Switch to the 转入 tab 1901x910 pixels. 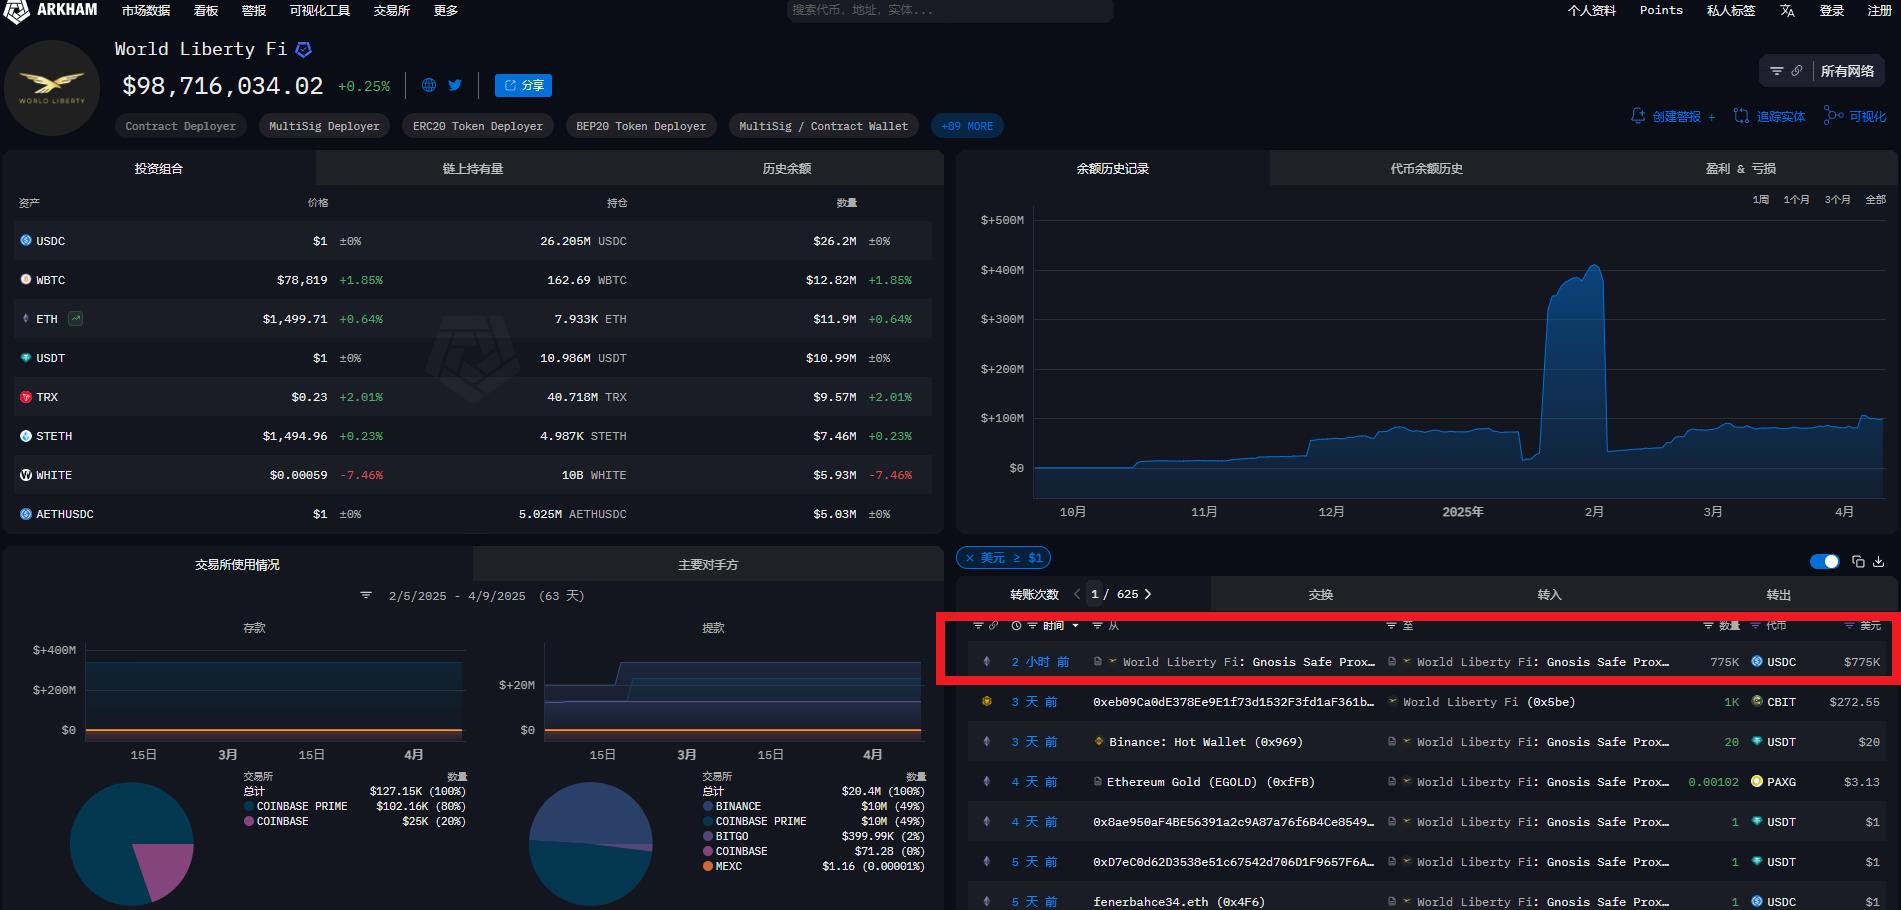1549,594
